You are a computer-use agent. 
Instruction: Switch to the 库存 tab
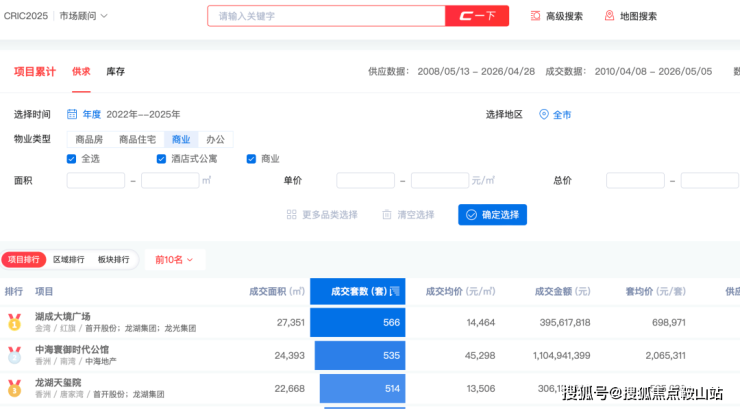pyautogui.click(x=115, y=72)
